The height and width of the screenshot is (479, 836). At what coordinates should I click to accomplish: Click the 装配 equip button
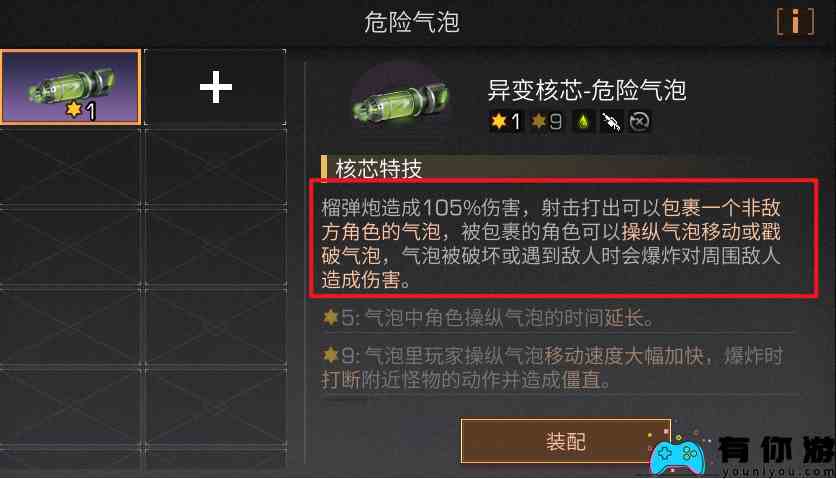click(x=566, y=441)
